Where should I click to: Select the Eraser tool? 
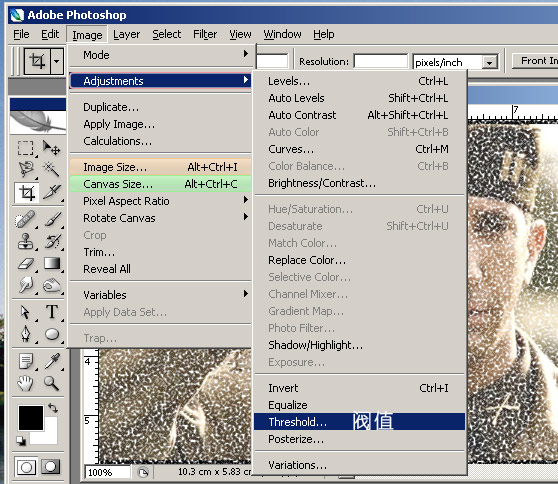[x=26, y=264]
